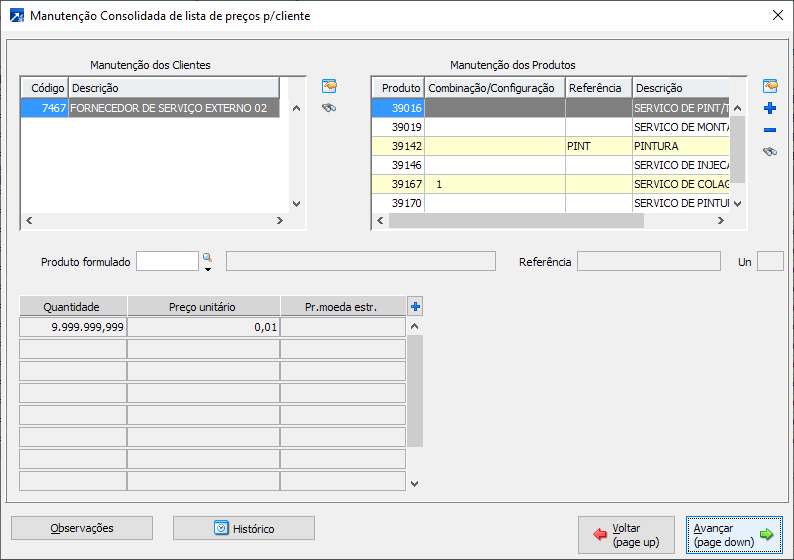Sort by the Produto column header
The width and height of the screenshot is (794, 560).
[x=400, y=88]
